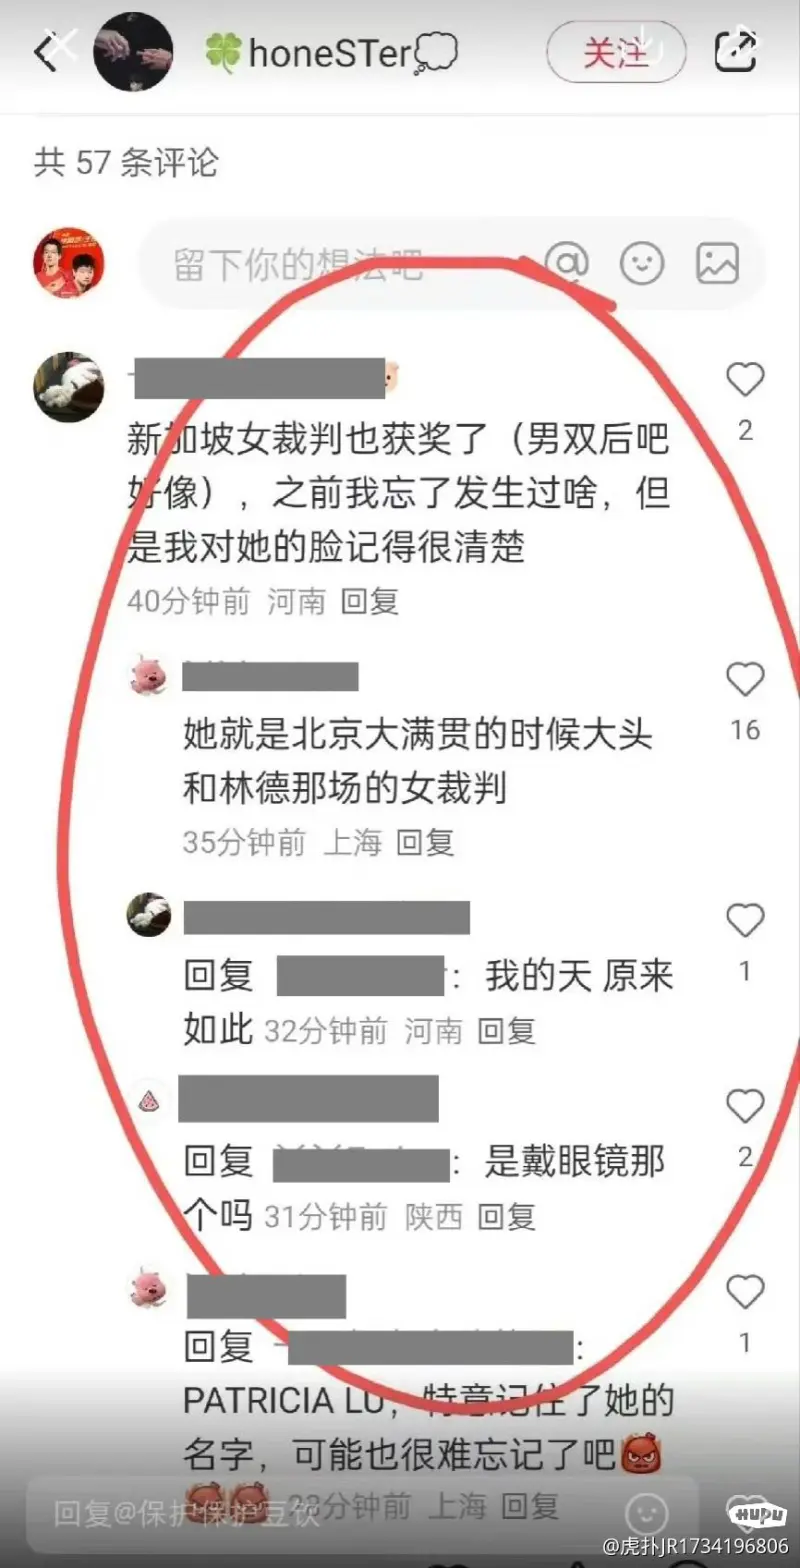Reply to the 35分钟前 上海 comment
The height and width of the screenshot is (1568, 800).
426,843
